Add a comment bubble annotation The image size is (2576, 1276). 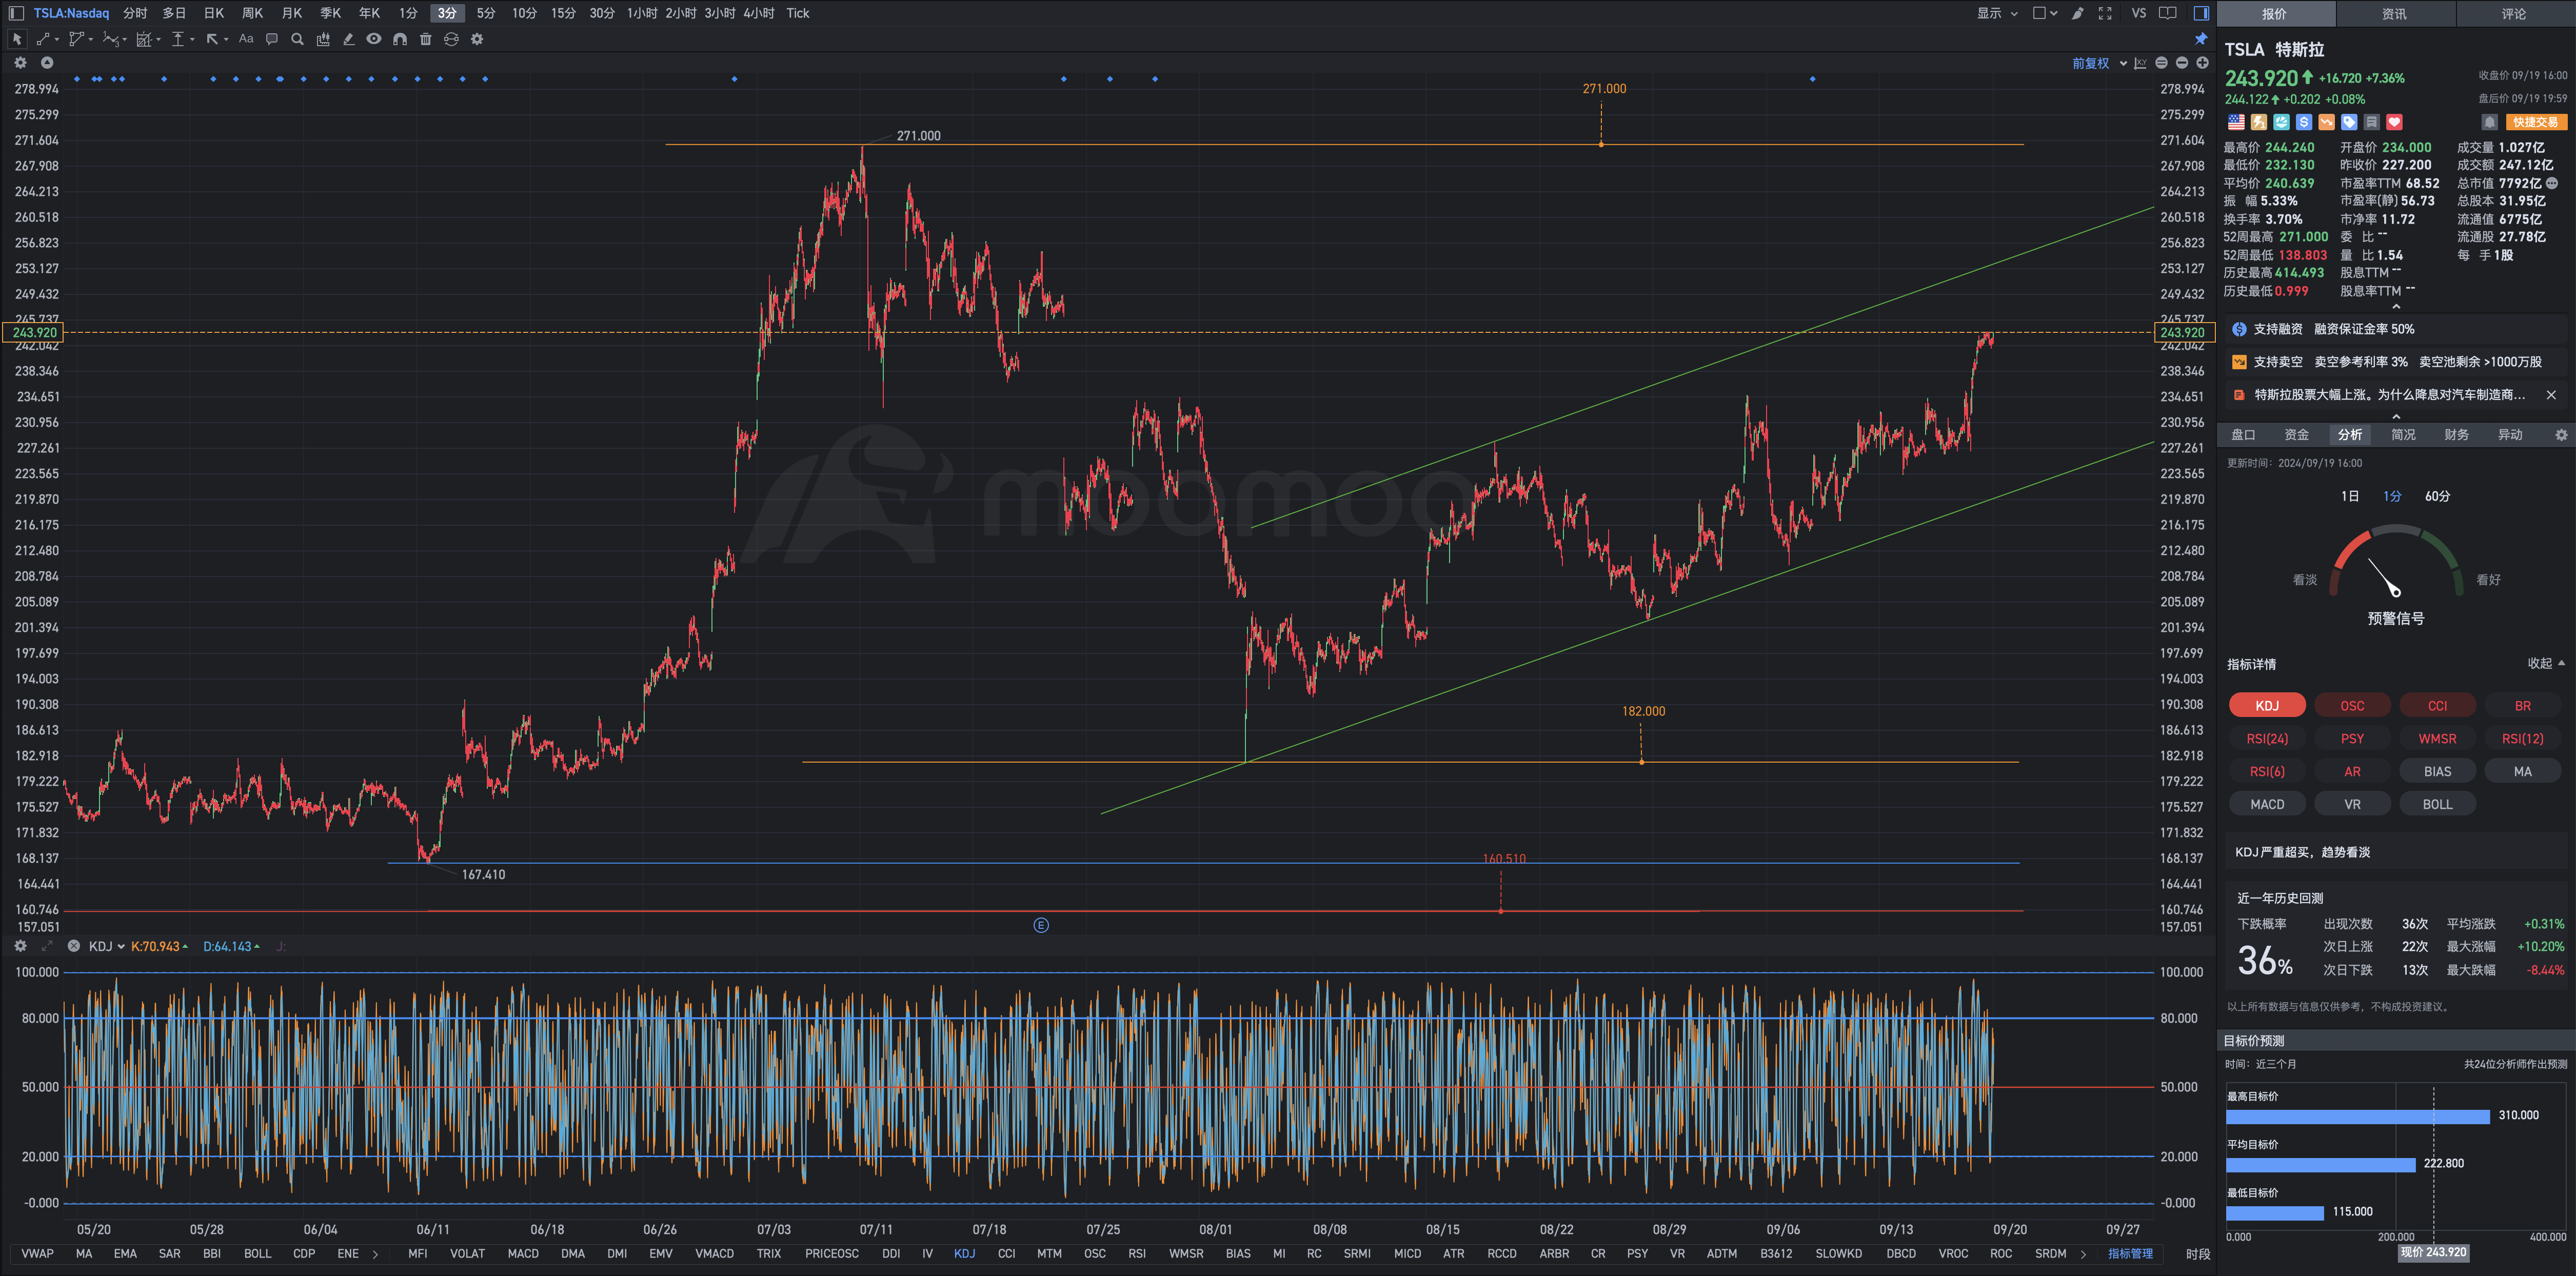[271, 39]
